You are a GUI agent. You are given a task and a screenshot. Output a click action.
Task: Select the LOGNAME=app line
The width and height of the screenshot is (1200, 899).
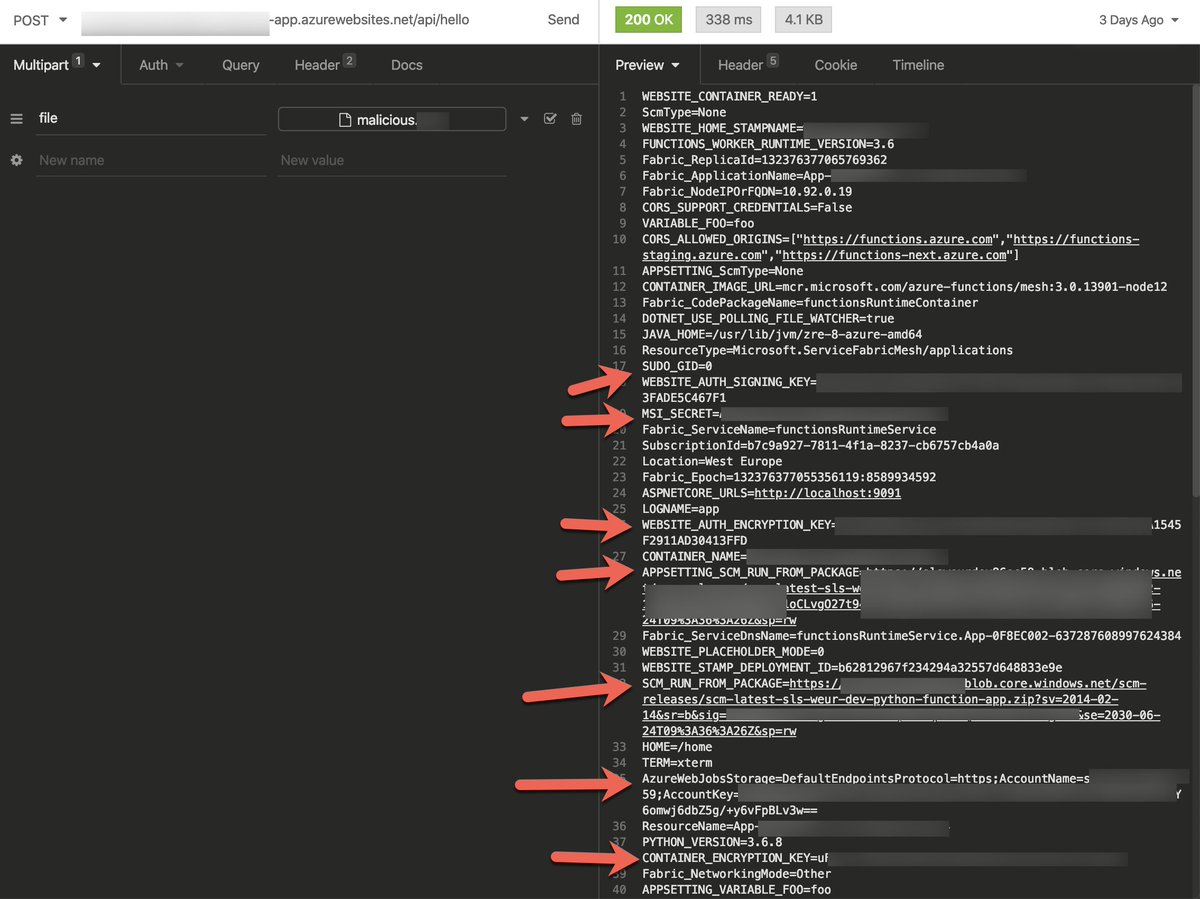click(680, 509)
